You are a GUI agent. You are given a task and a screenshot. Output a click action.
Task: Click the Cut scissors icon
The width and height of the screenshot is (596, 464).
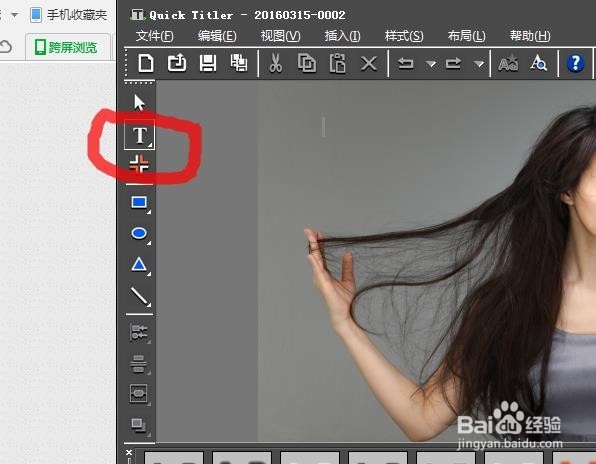276,63
